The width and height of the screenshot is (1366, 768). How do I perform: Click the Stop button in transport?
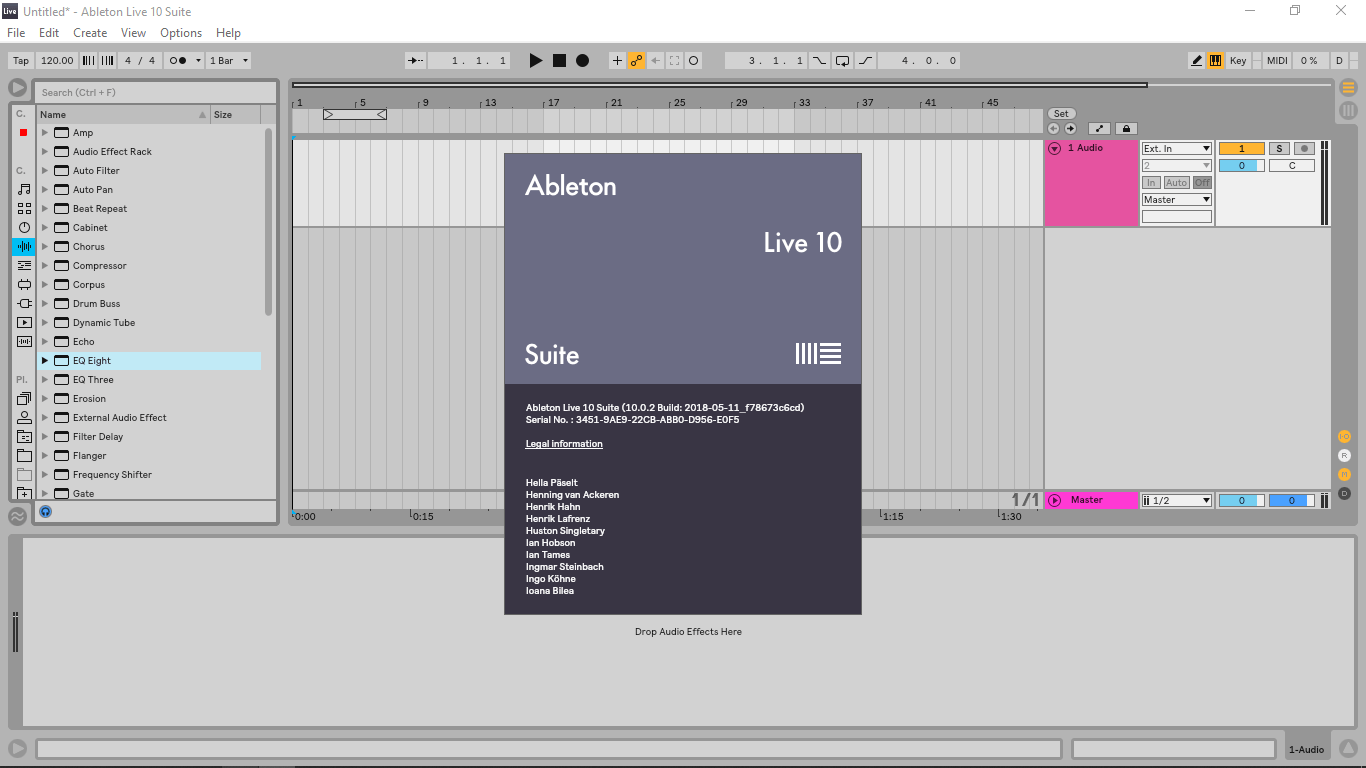(559, 61)
